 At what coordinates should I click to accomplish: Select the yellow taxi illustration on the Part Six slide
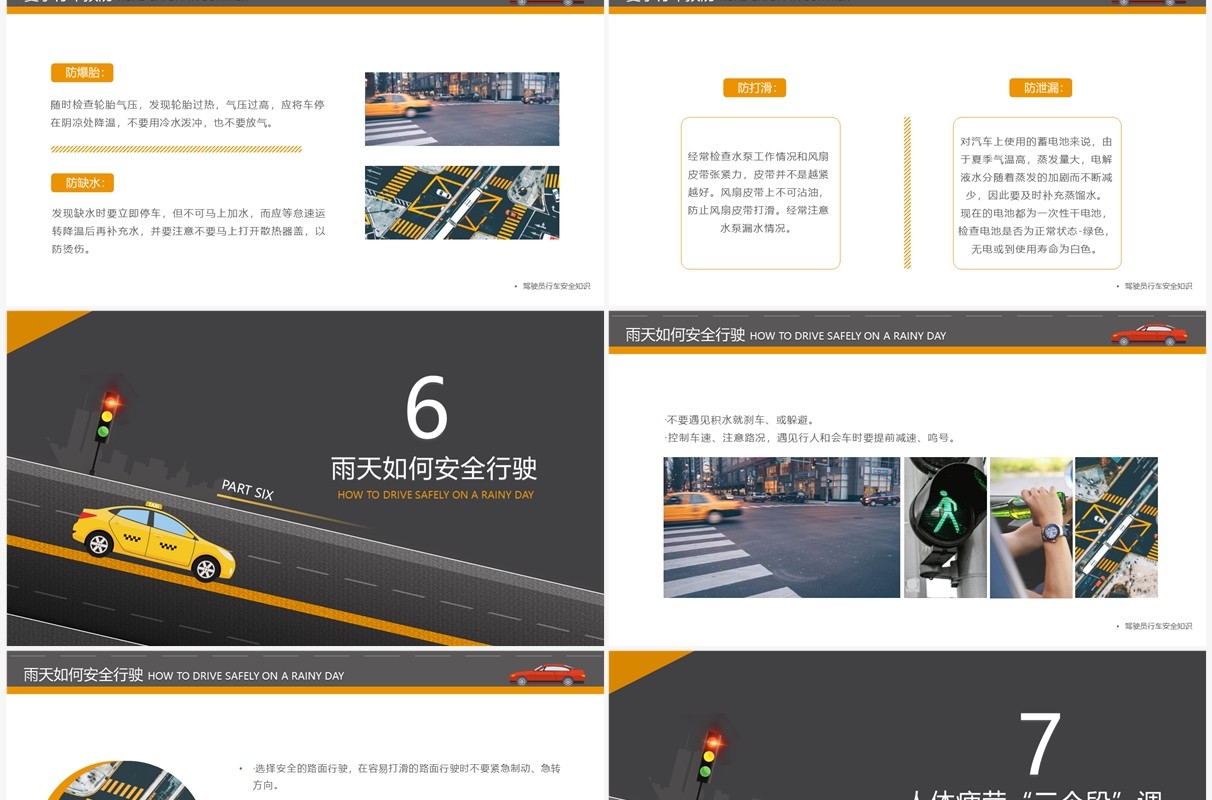154,542
